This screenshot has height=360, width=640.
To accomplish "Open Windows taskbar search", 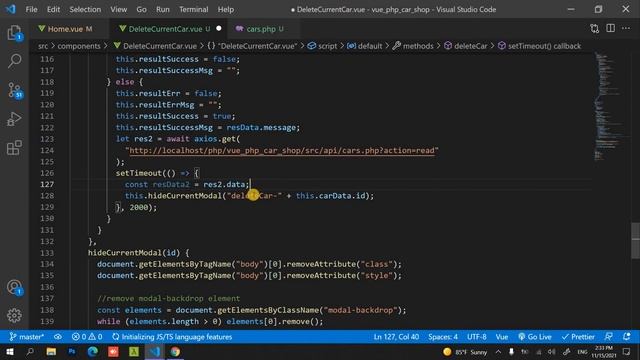I will (30, 351).
